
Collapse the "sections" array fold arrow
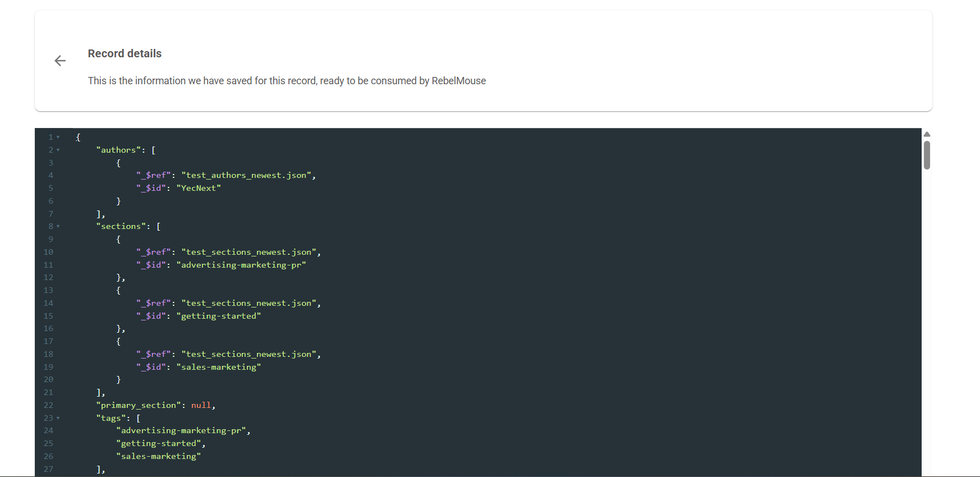pyautogui.click(x=58, y=227)
